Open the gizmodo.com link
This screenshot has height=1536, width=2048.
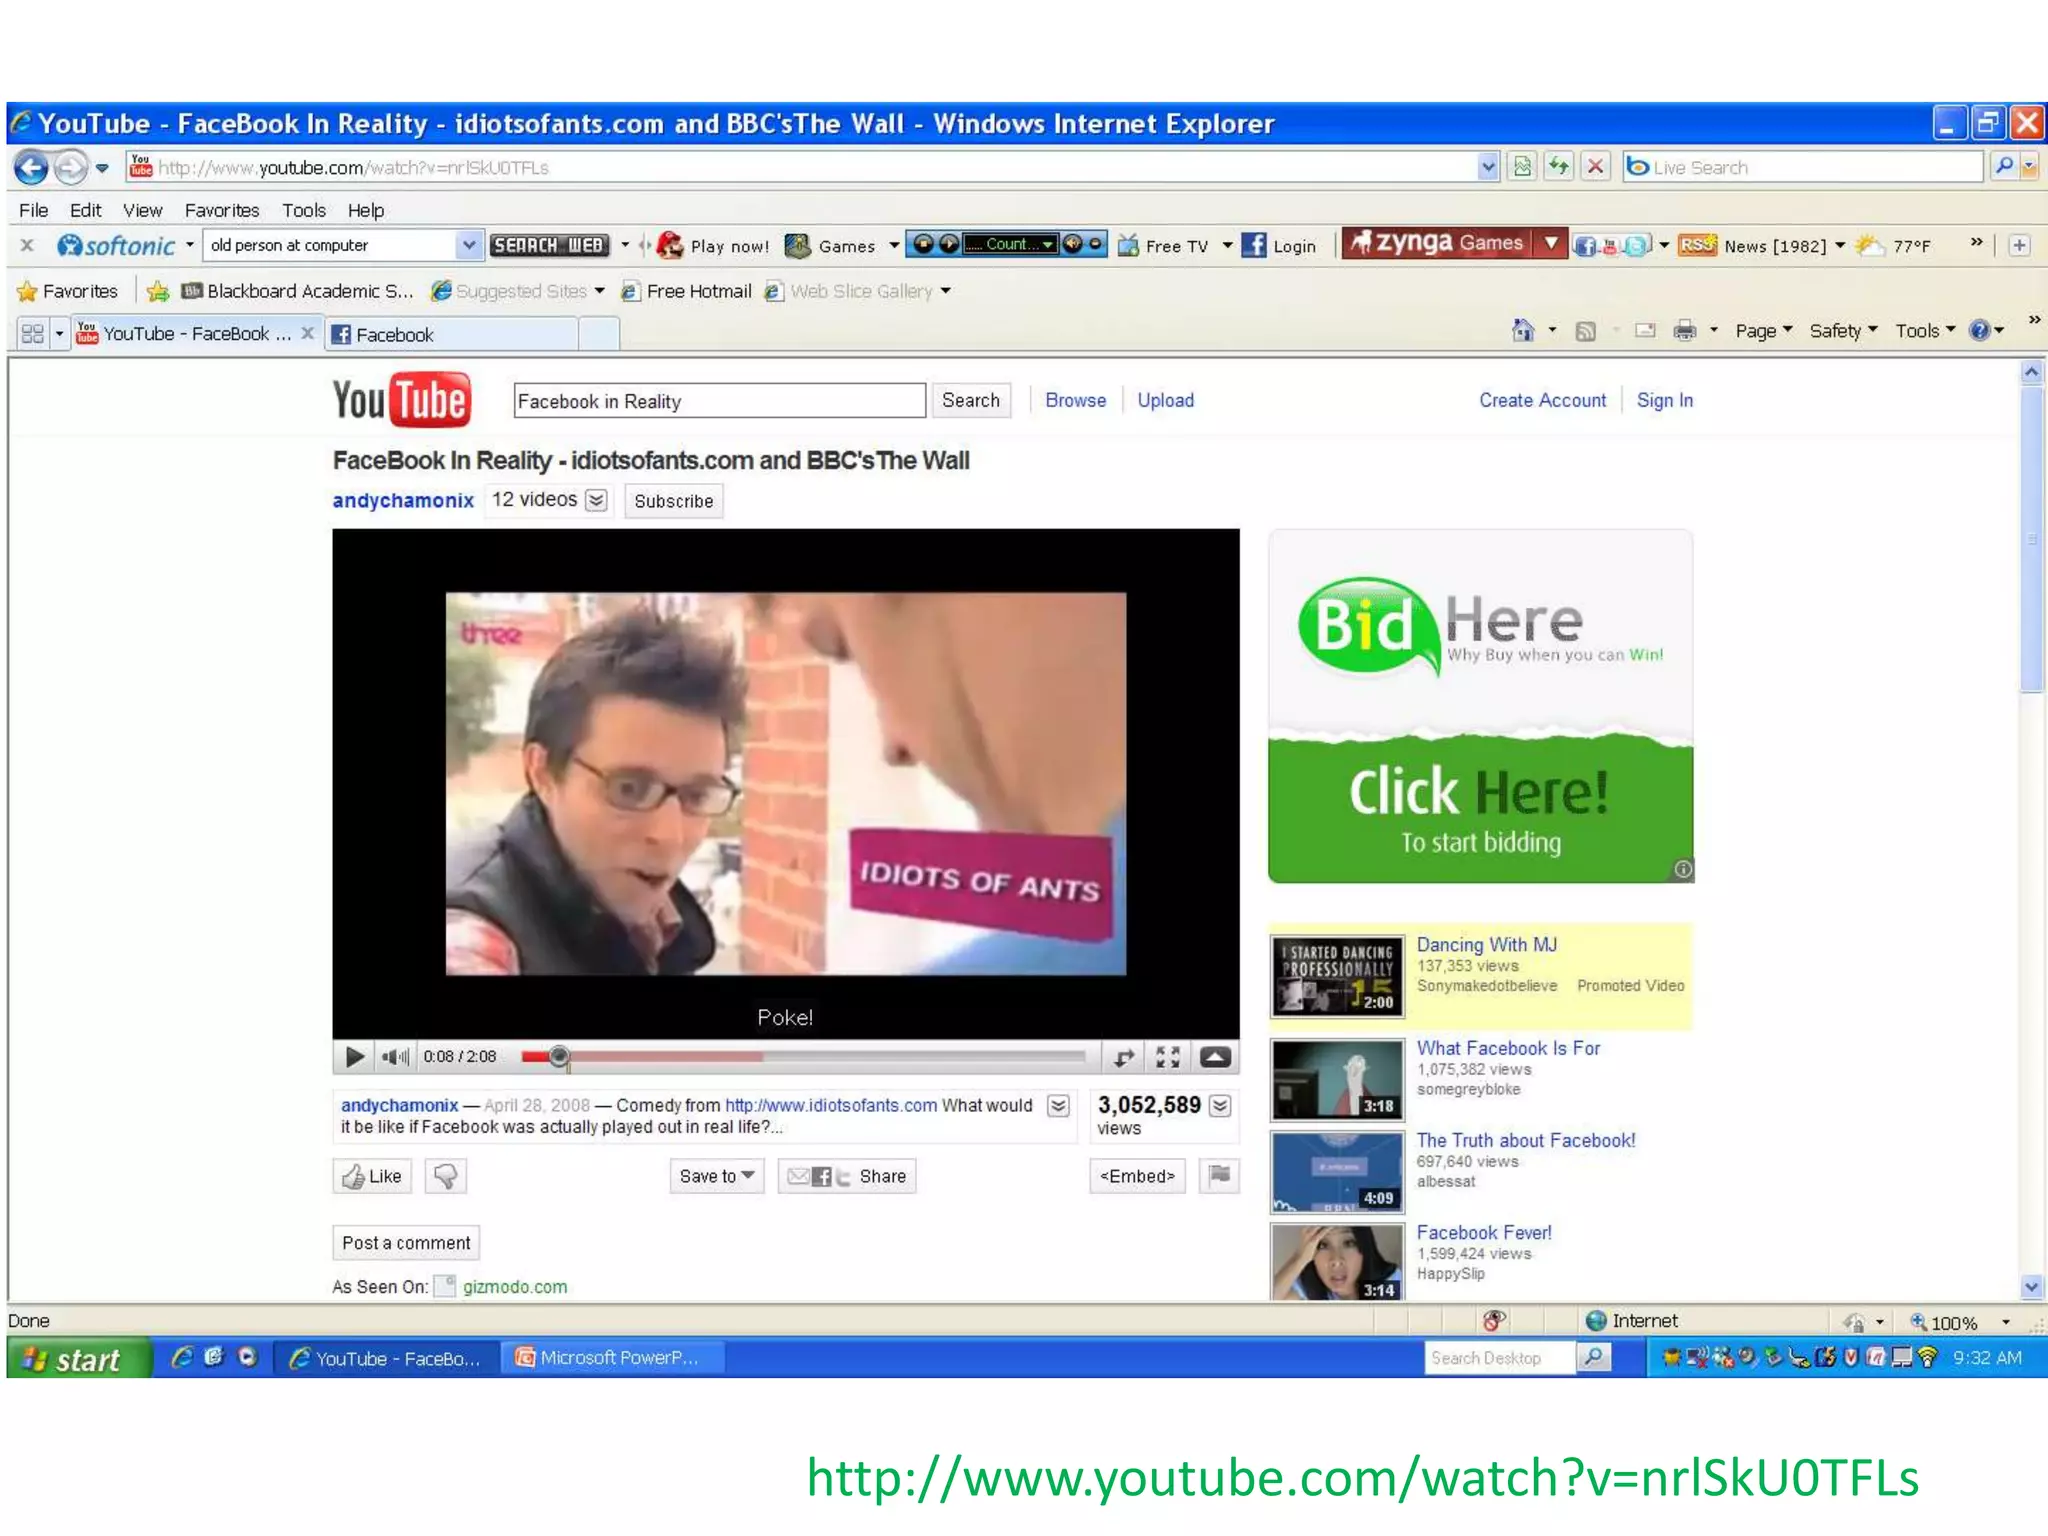point(515,1287)
